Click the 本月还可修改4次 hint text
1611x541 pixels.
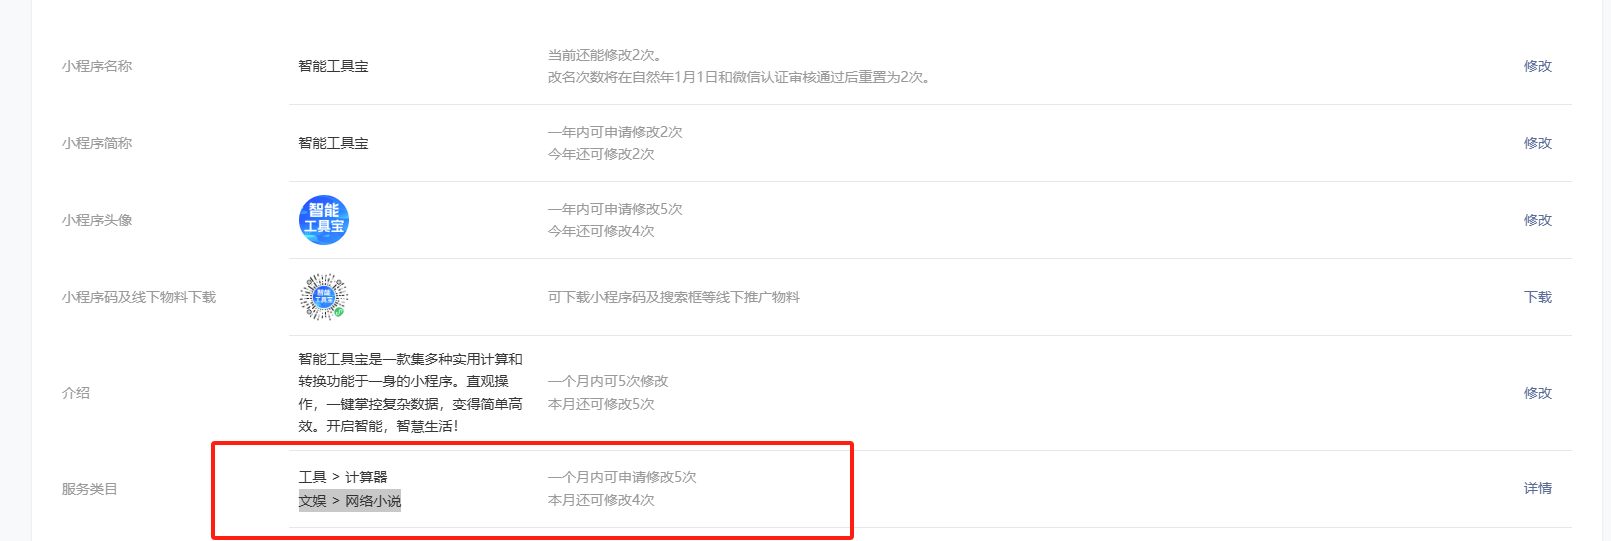[x=601, y=500]
